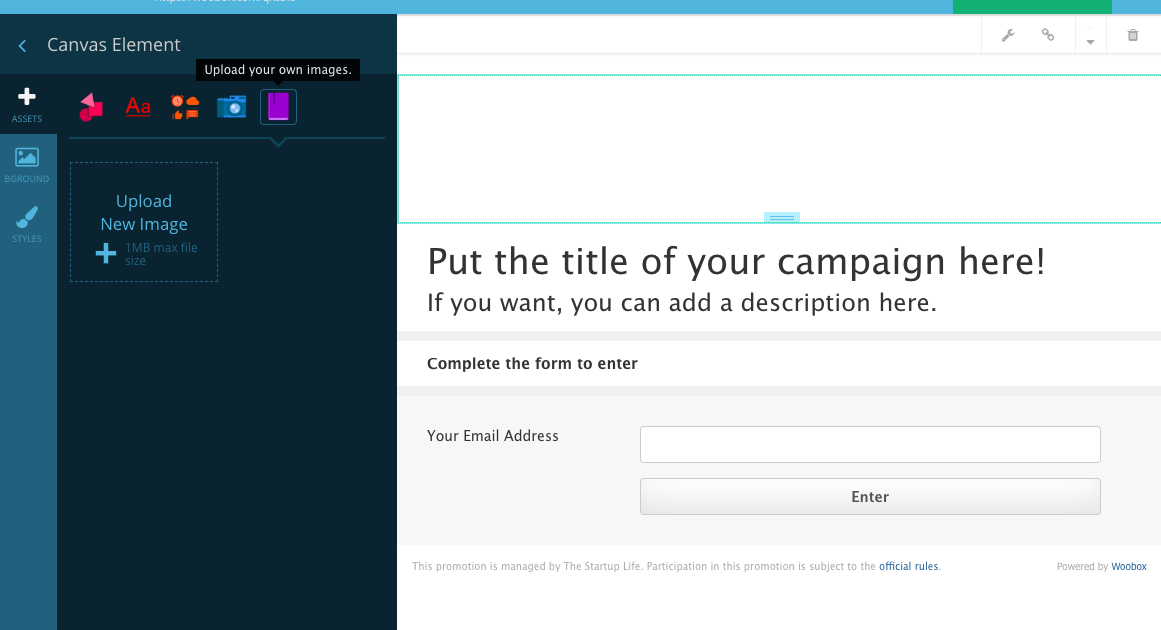This screenshot has height=630, width=1161.
Task: Open the Styles tab with the brush icon
Action: [27, 224]
